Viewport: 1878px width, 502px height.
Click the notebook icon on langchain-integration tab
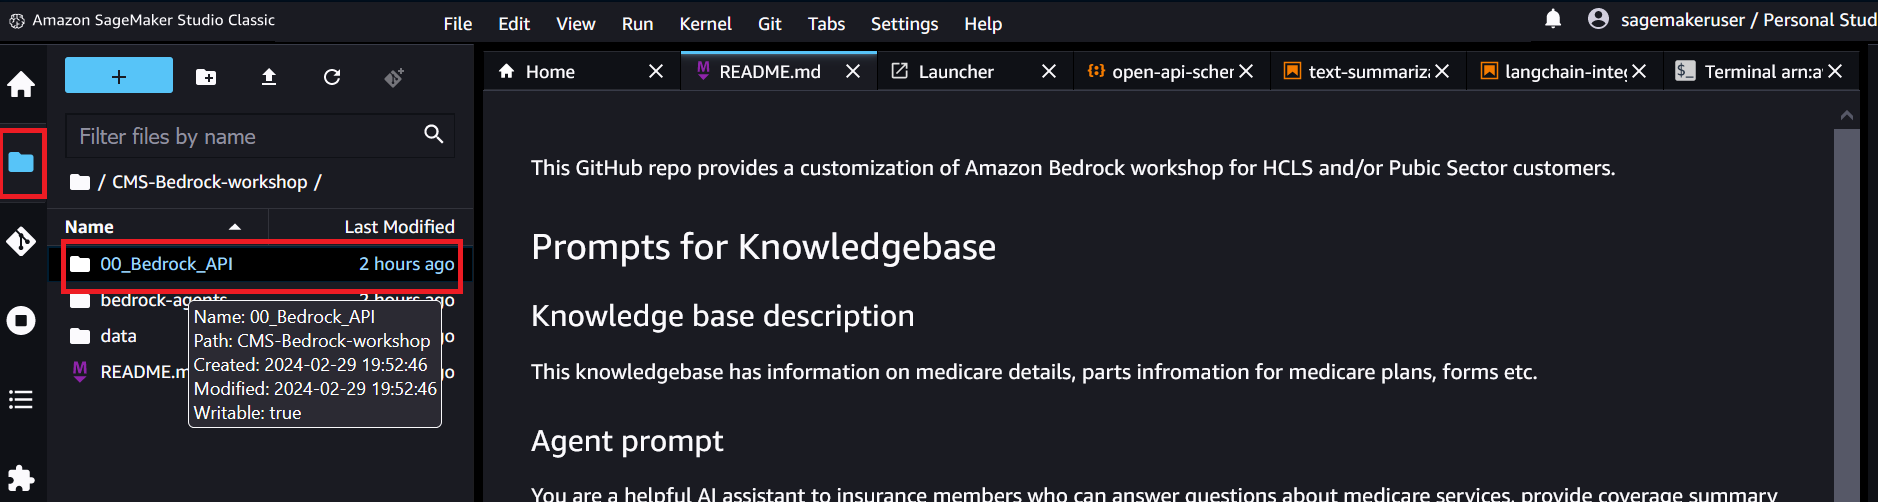1489,70
